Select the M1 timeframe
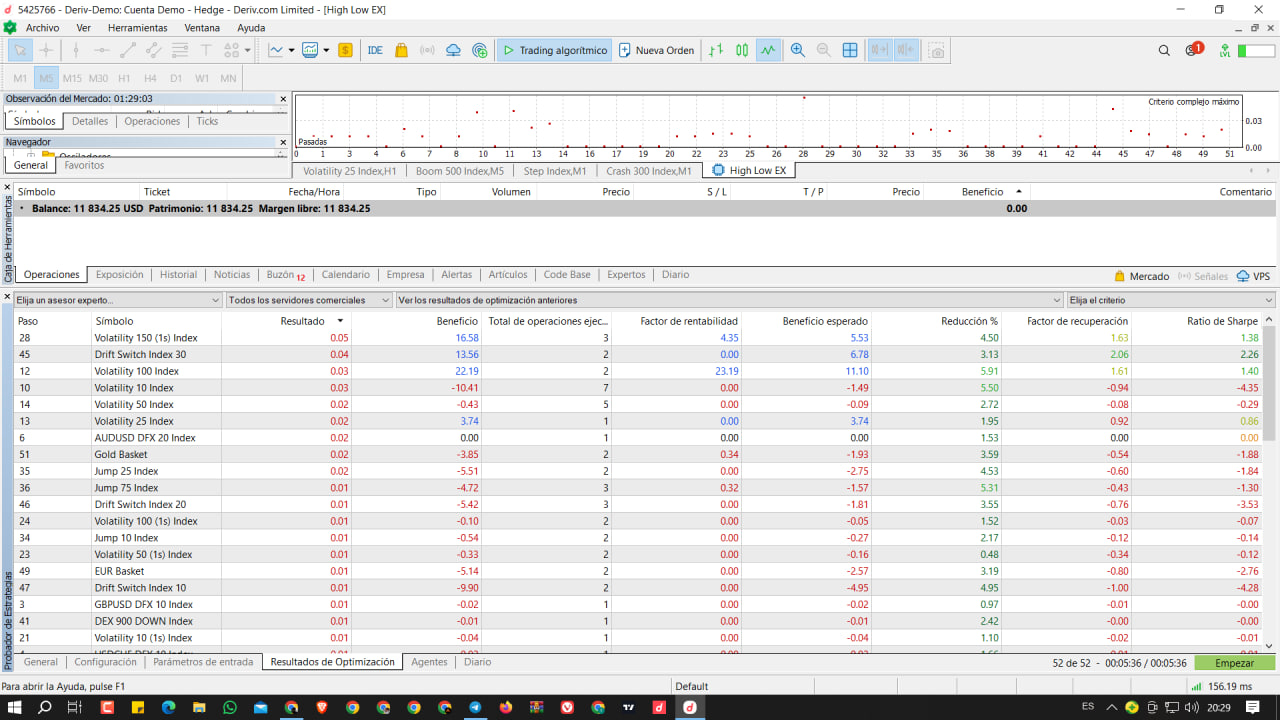The height and width of the screenshot is (720, 1280). coord(20,78)
